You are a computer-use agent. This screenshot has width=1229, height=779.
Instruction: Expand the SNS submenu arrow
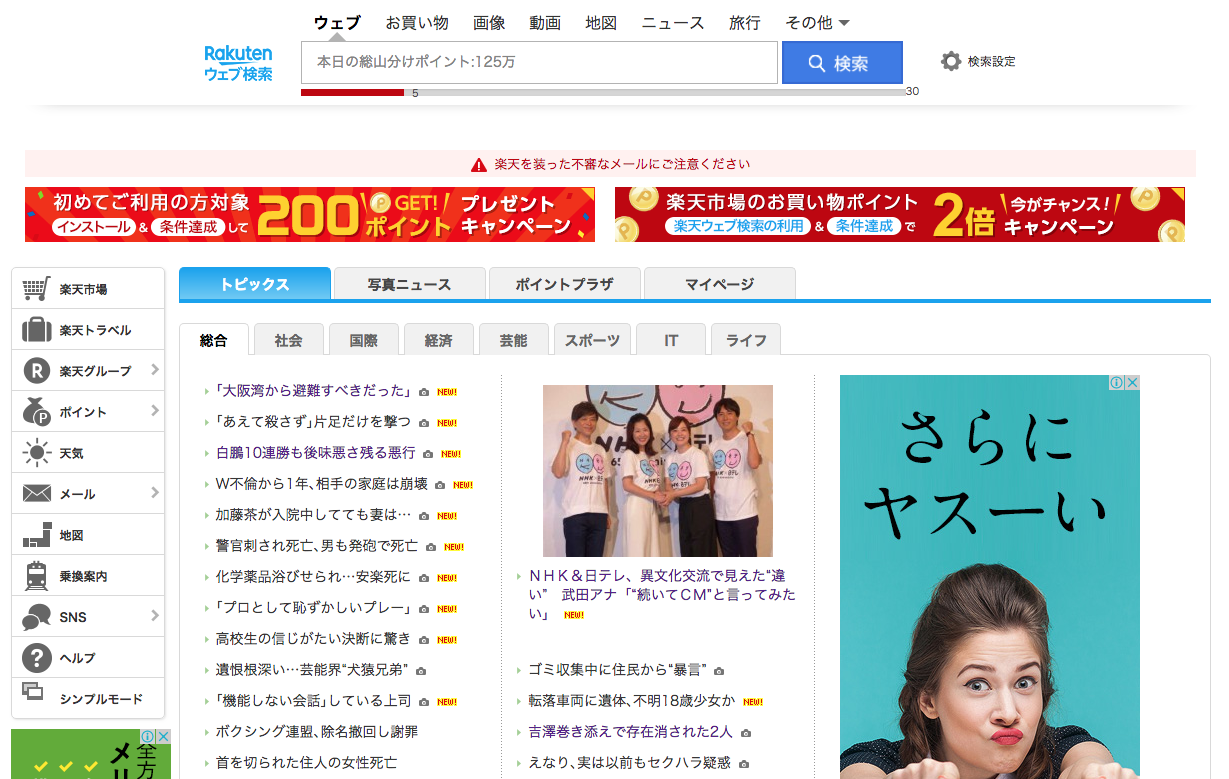[x=155, y=616]
